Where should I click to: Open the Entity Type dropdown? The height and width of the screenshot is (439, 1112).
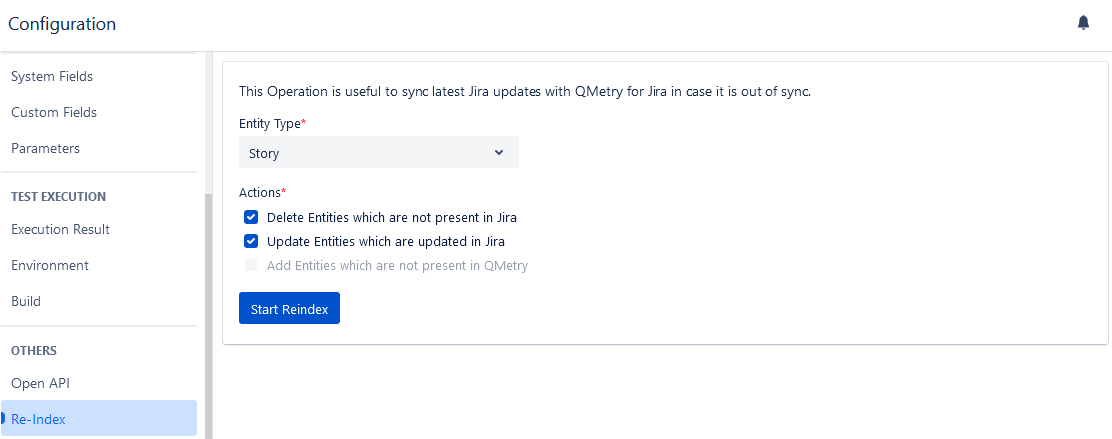[378, 153]
